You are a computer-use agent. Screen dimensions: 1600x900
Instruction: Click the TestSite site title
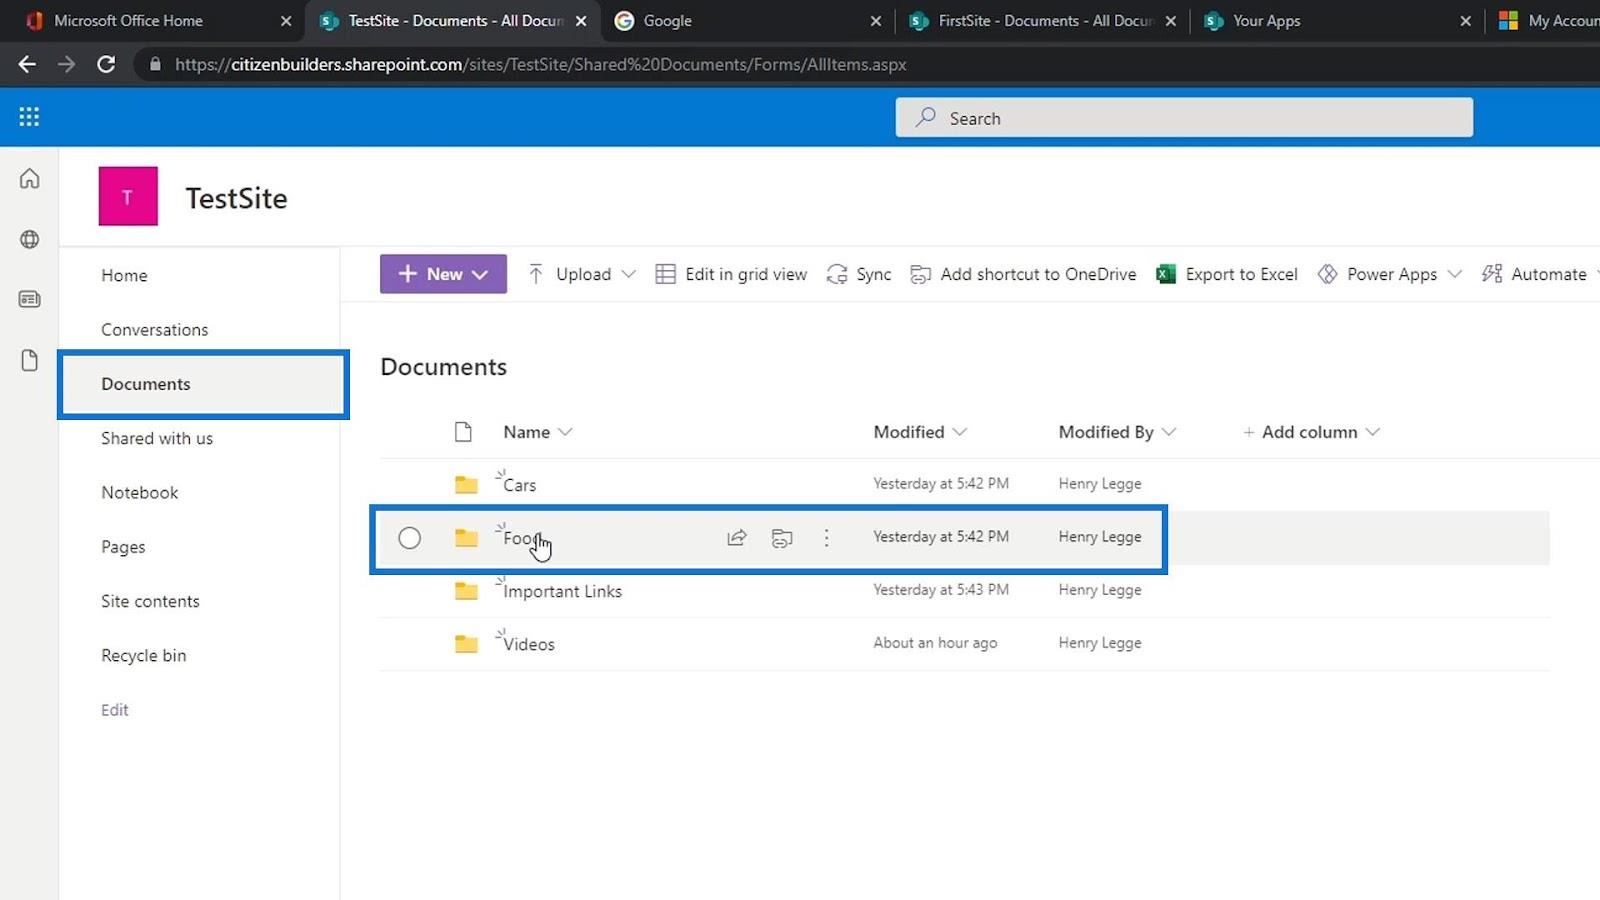tap(236, 198)
